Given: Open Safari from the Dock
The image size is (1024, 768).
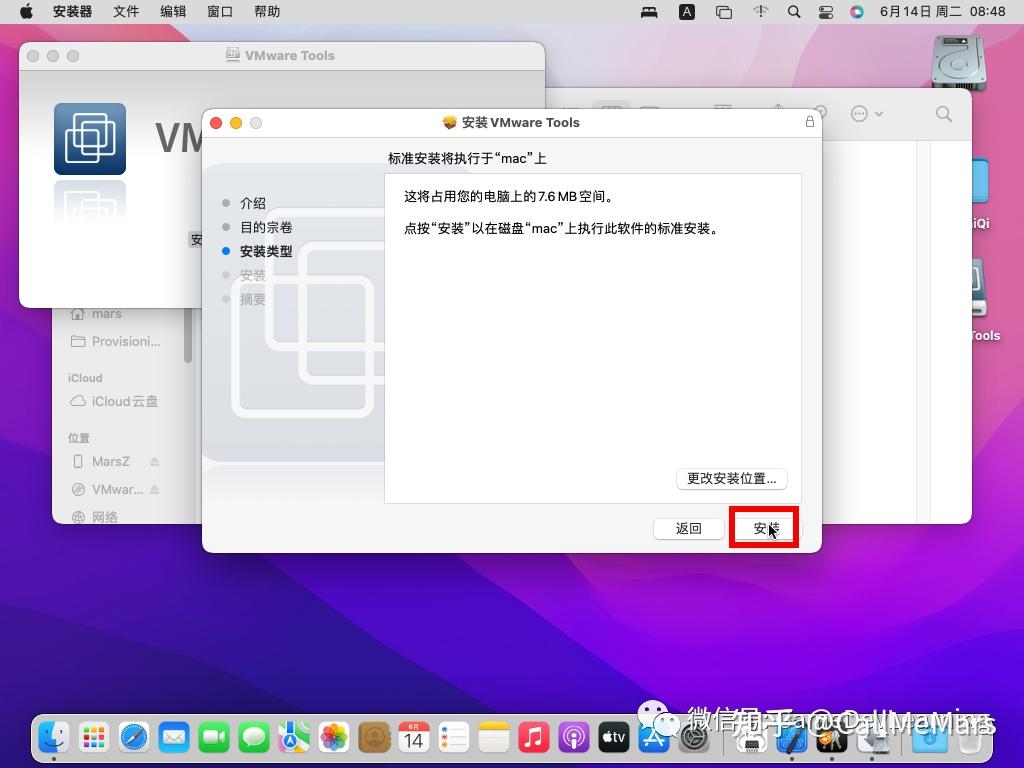Looking at the screenshot, I should click(x=134, y=737).
